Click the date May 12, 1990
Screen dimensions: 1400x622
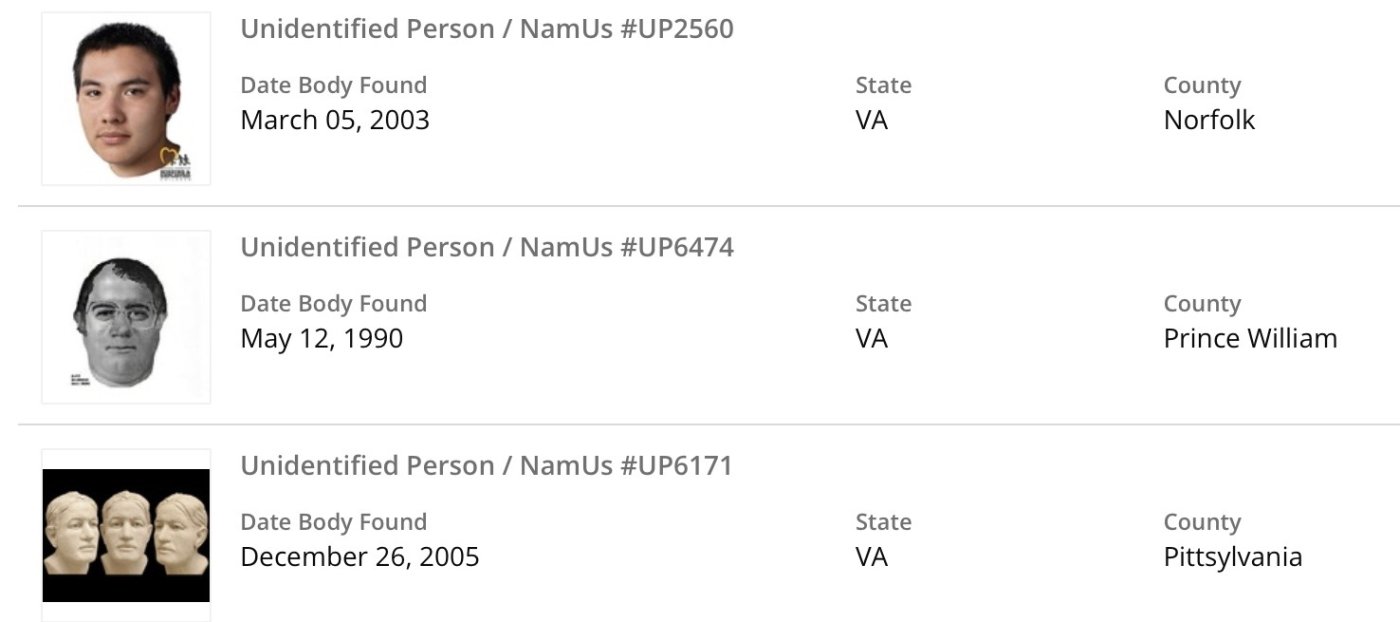(x=321, y=338)
